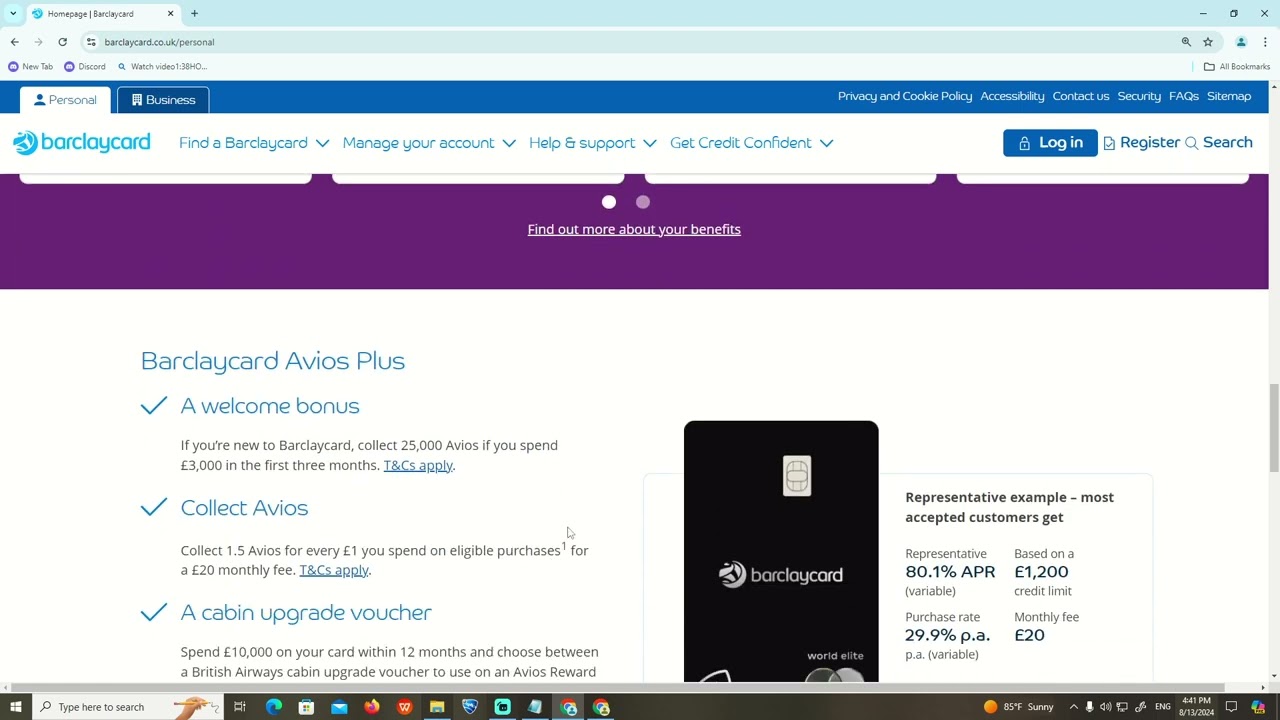Viewport: 1280px width, 720px height.
Task: Launch Microsoft Edge from the taskbar
Action: [x=273, y=707]
